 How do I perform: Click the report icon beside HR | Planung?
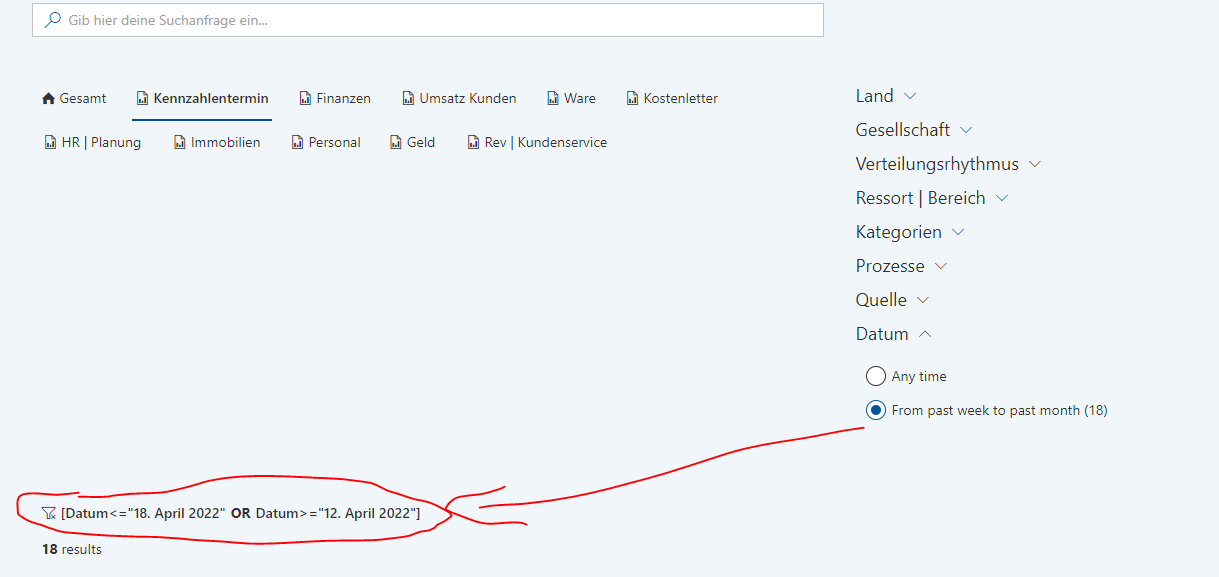(50, 142)
